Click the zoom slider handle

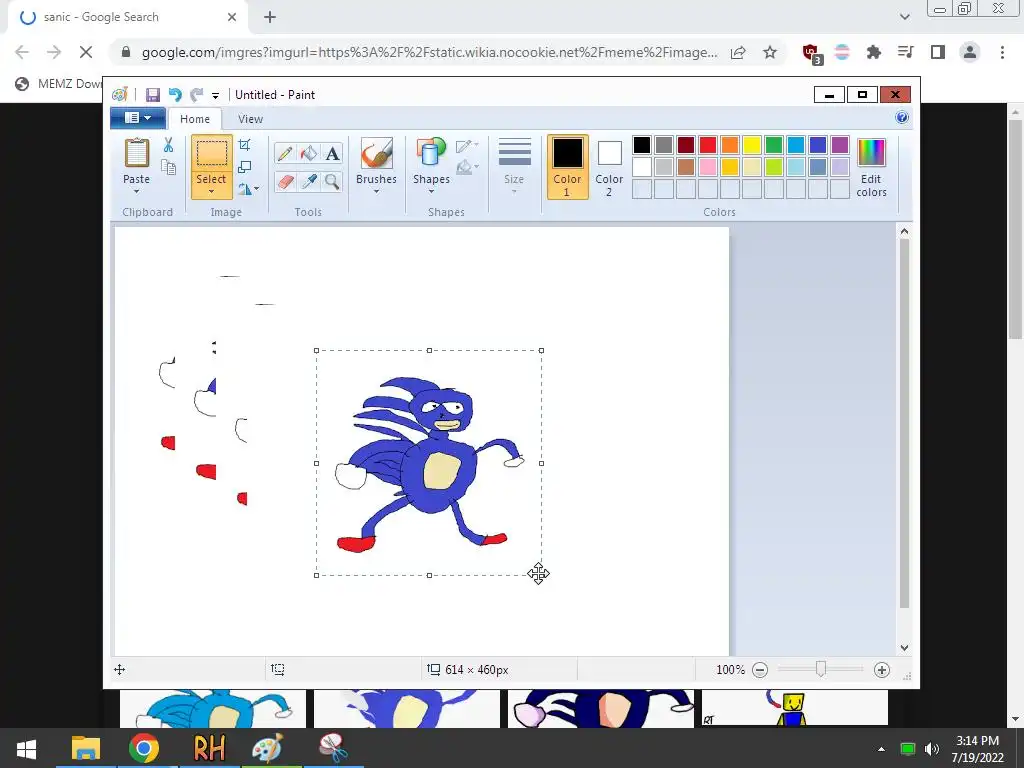tap(821, 669)
